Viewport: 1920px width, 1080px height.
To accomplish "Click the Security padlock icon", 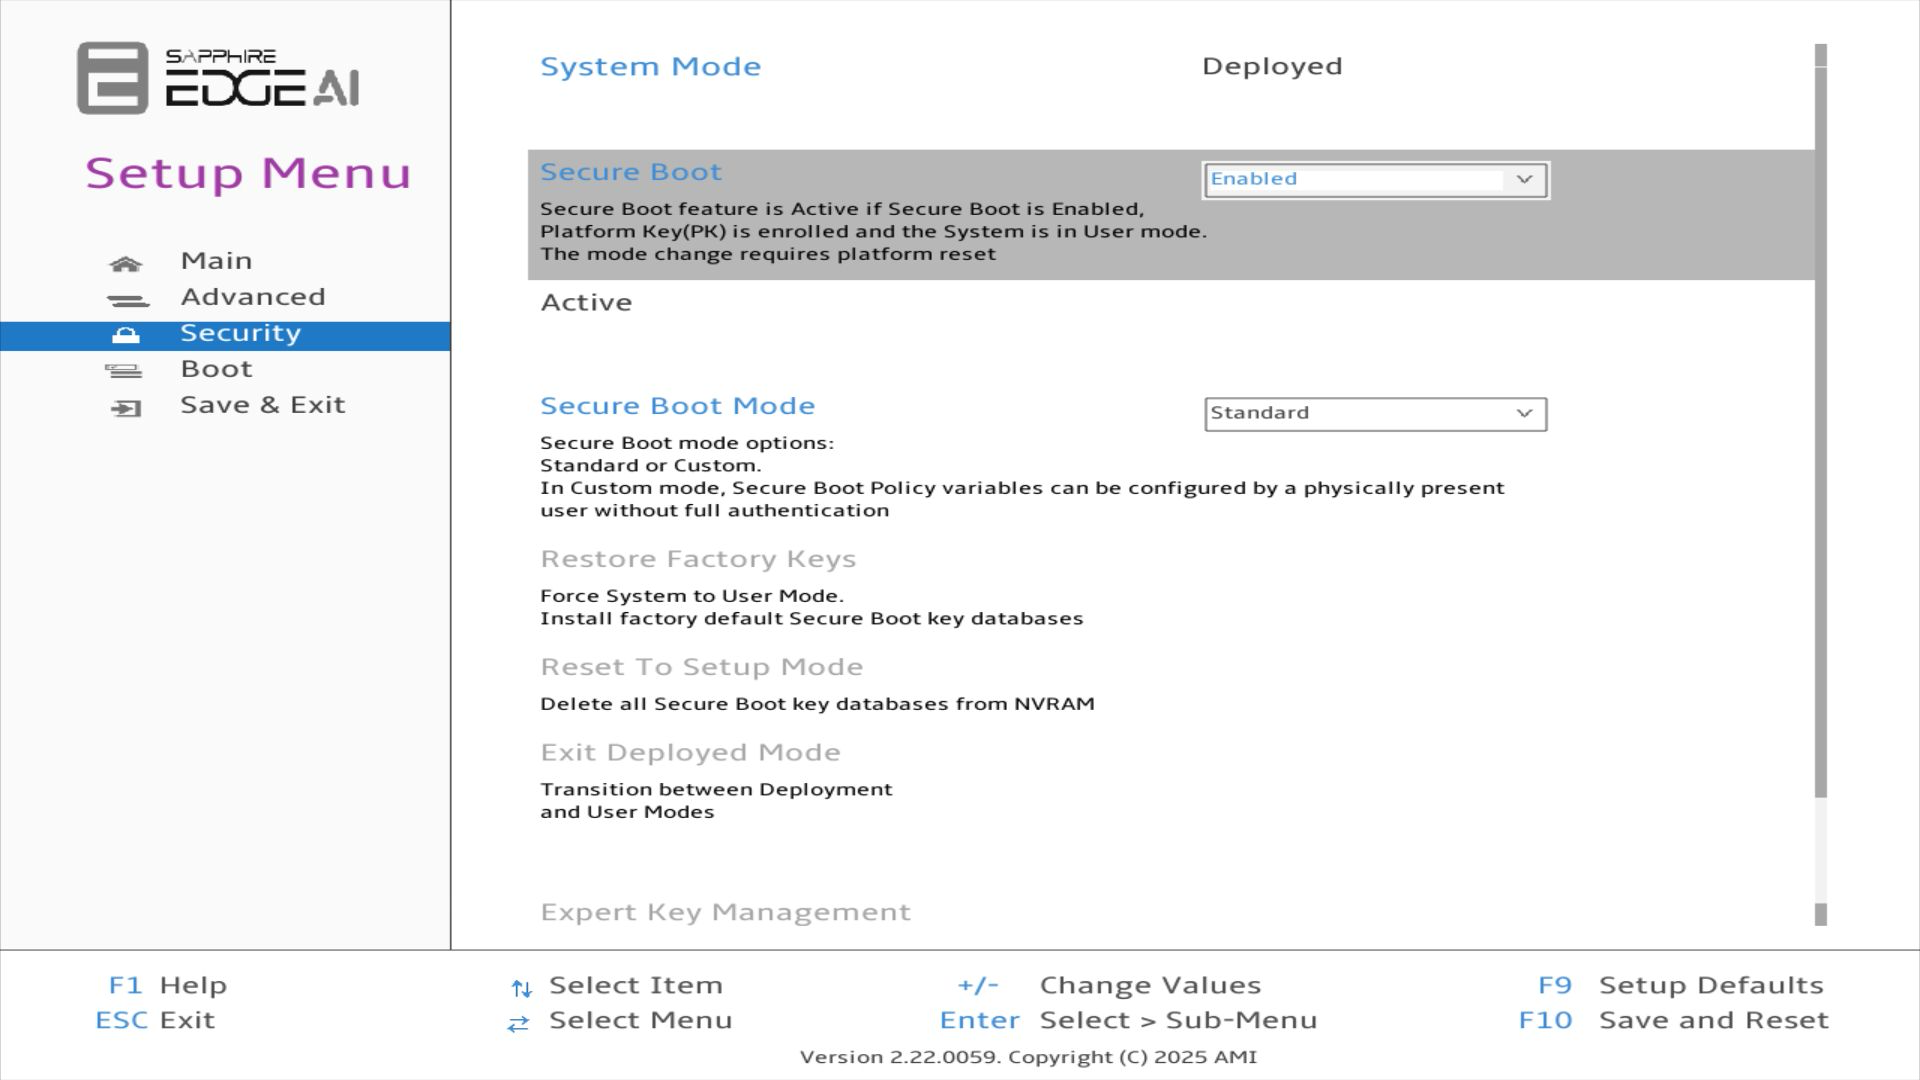I will click(x=125, y=335).
